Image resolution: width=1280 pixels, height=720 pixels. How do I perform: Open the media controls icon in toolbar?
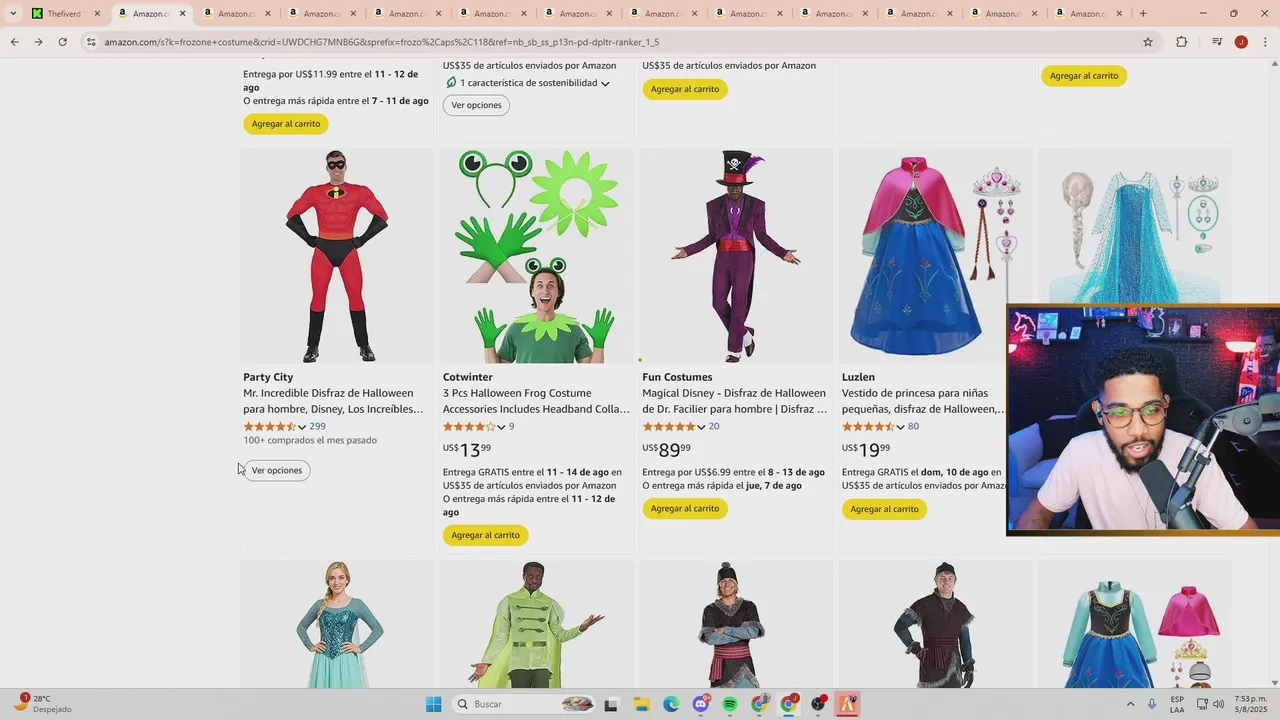click(1217, 42)
